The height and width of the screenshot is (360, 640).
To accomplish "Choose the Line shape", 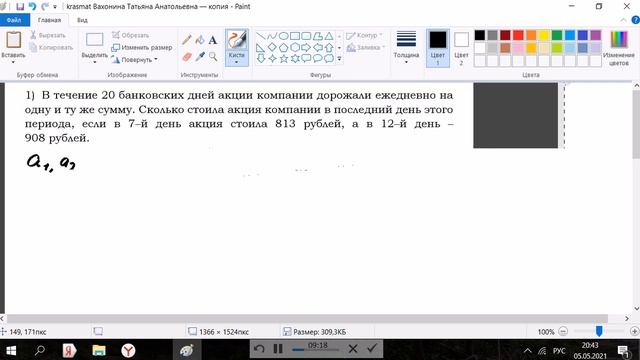I will pos(261,36).
